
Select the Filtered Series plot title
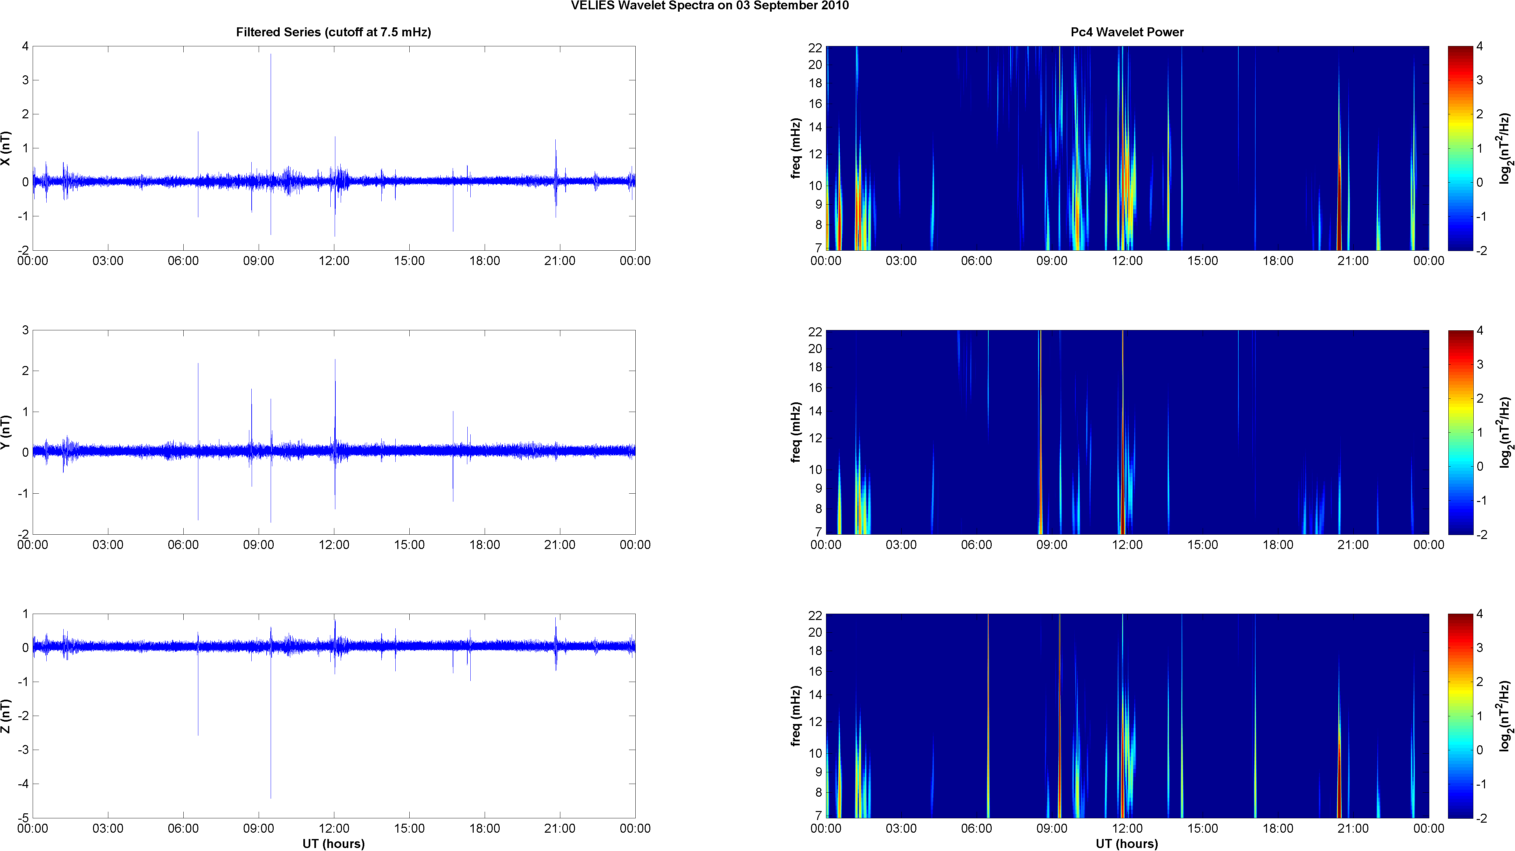click(333, 32)
